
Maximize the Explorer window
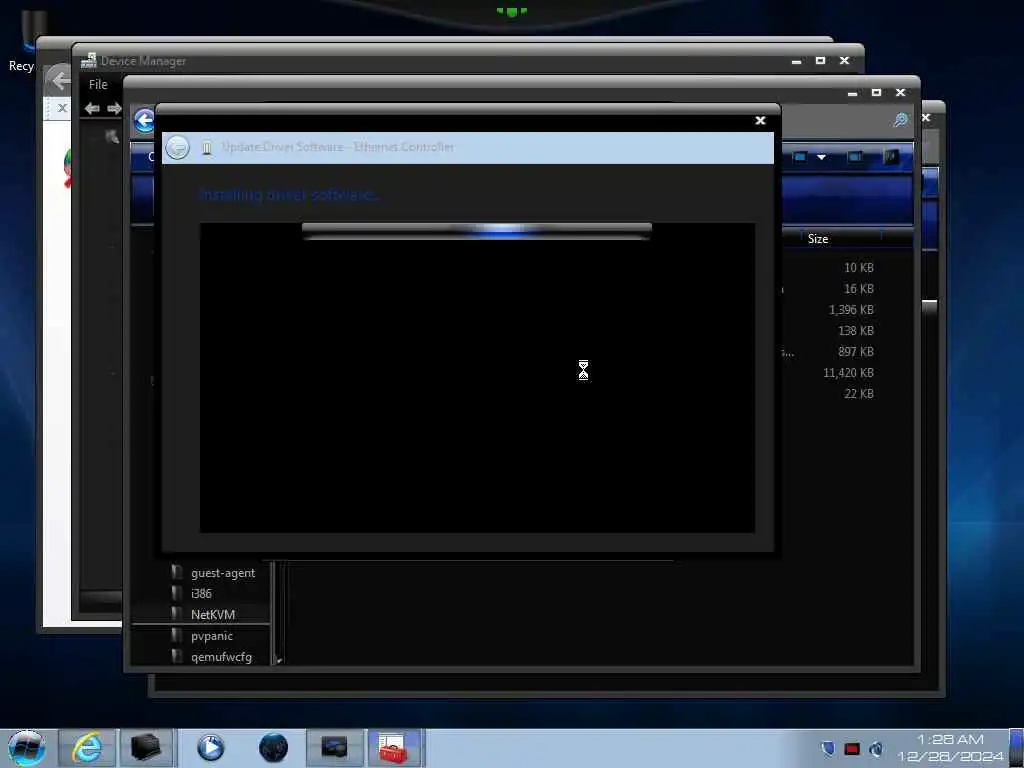(876, 93)
